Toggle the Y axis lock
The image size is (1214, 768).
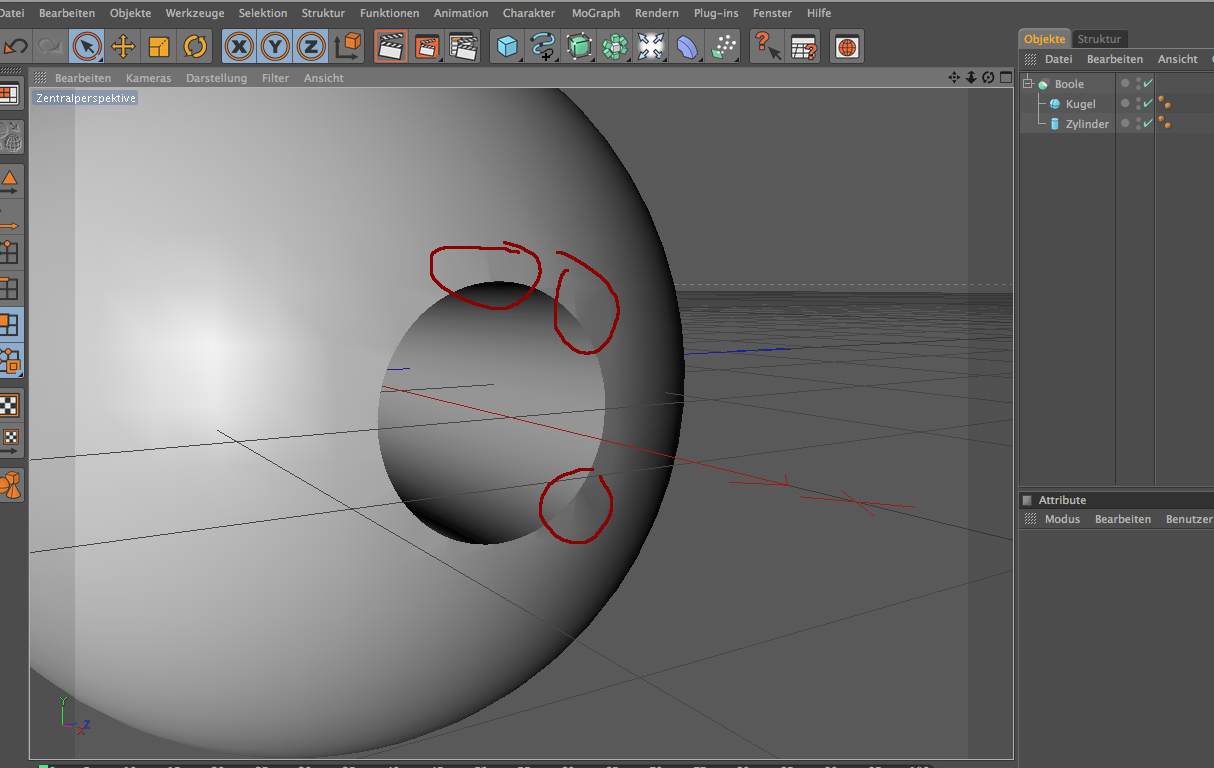click(x=275, y=46)
